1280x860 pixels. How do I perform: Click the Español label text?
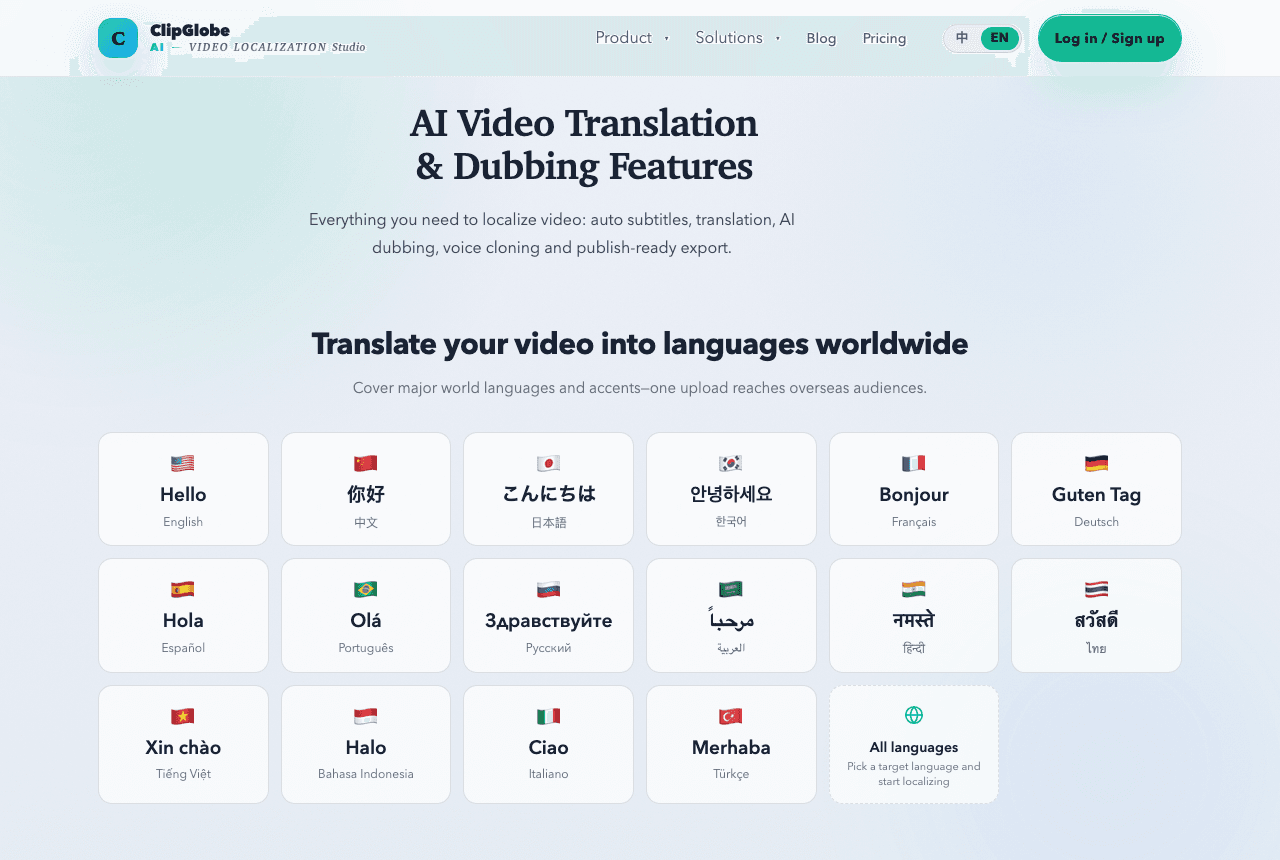tap(183, 648)
